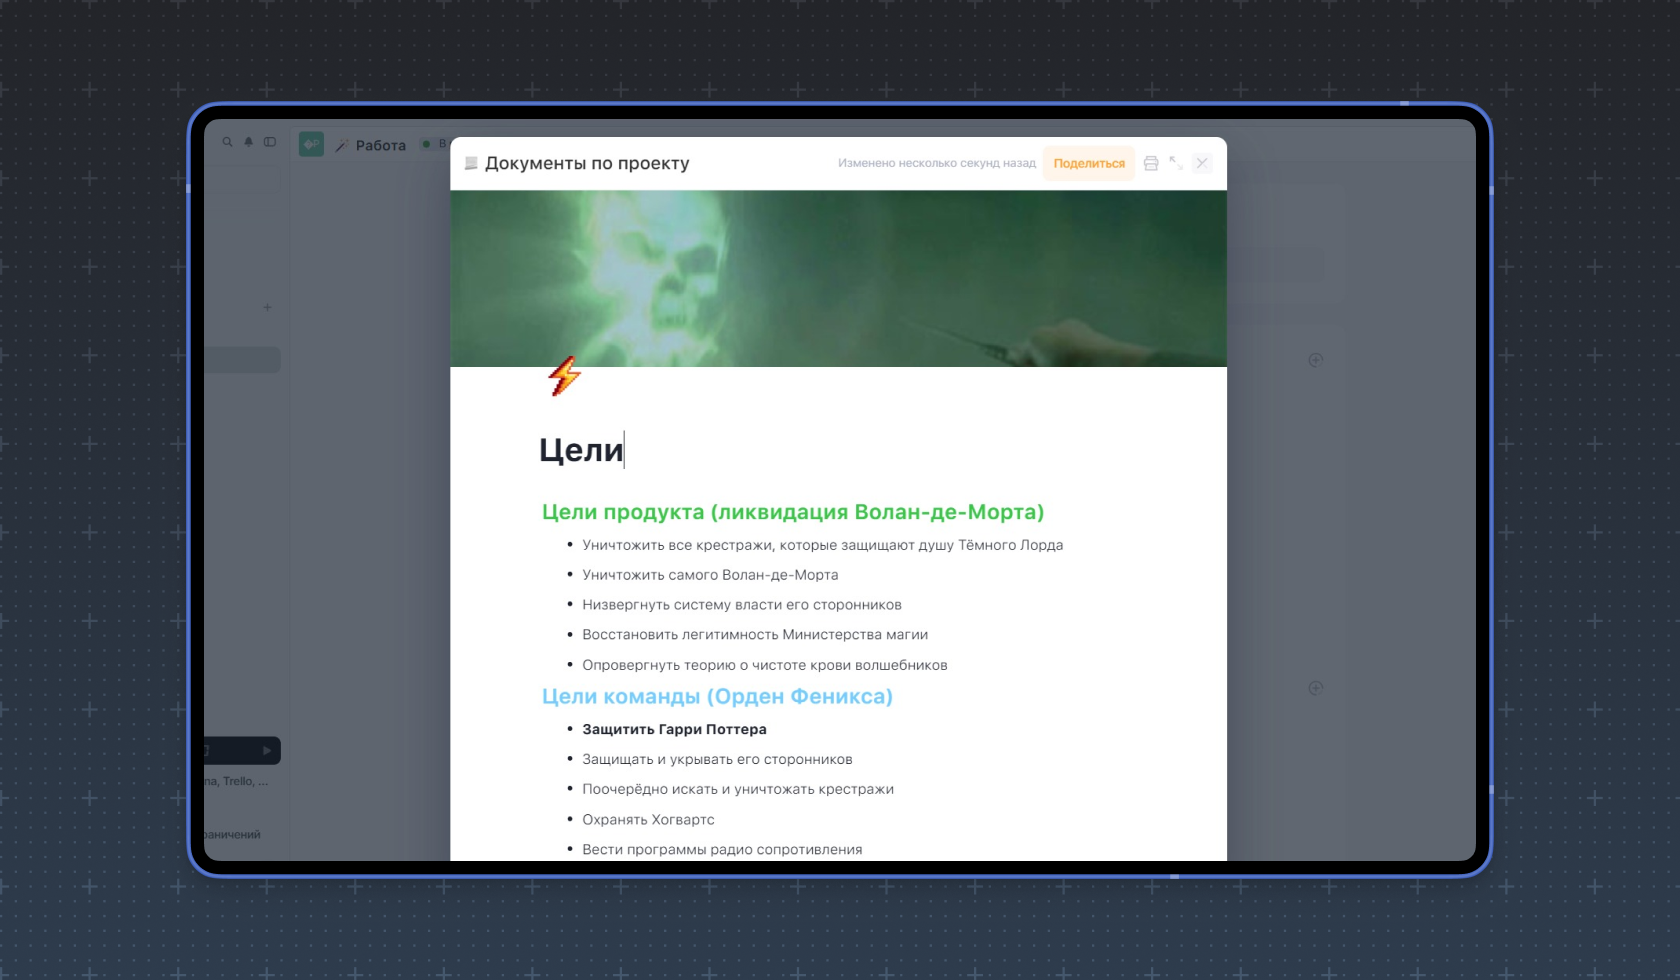Toggle the sidebar panel icon
The height and width of the screenshot is (980, 1680).
click(270, 143)
